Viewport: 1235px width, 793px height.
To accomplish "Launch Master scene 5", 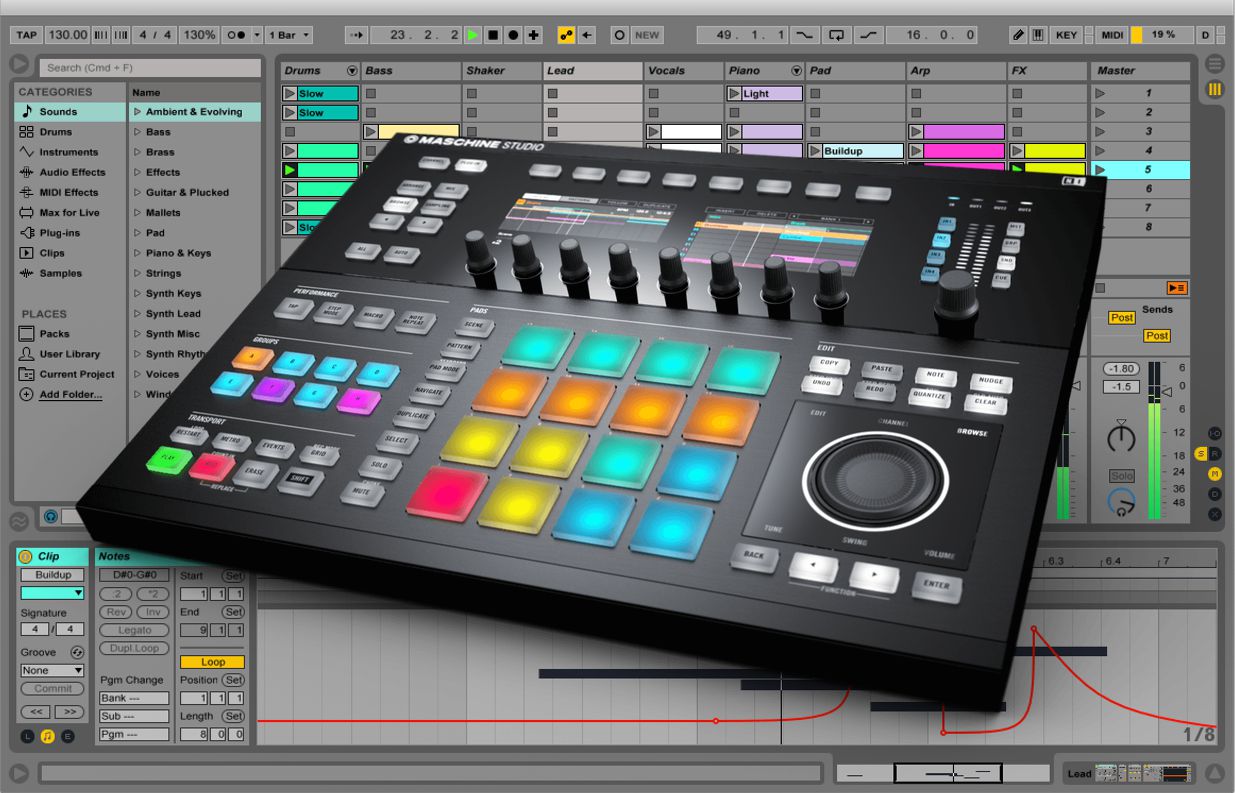I will [x=1101, y=170].
